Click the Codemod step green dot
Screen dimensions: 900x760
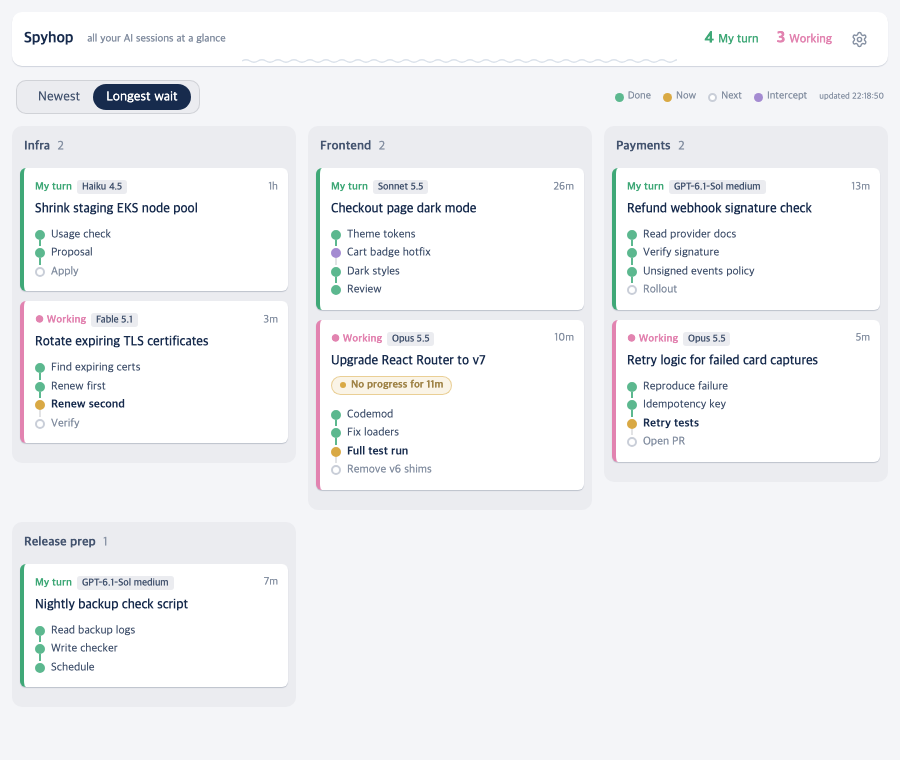(x=336, y=414)
